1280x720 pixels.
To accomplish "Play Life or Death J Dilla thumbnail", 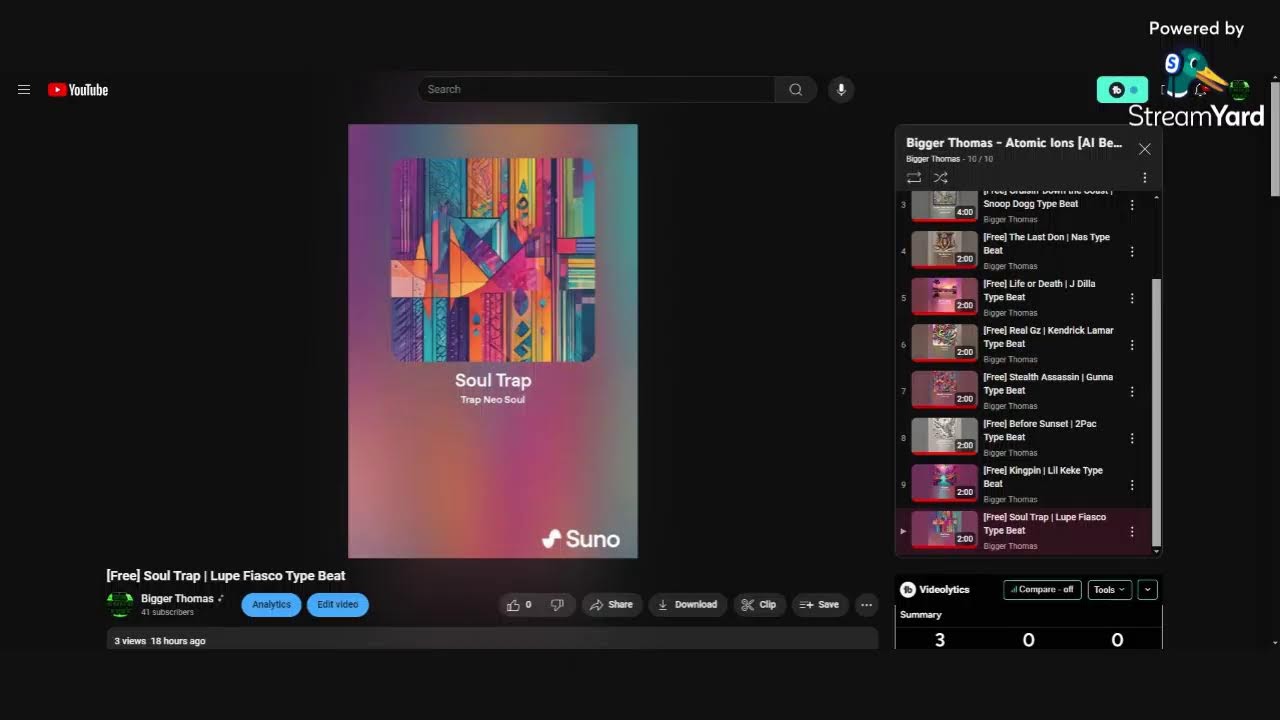I will click(944, 296).
